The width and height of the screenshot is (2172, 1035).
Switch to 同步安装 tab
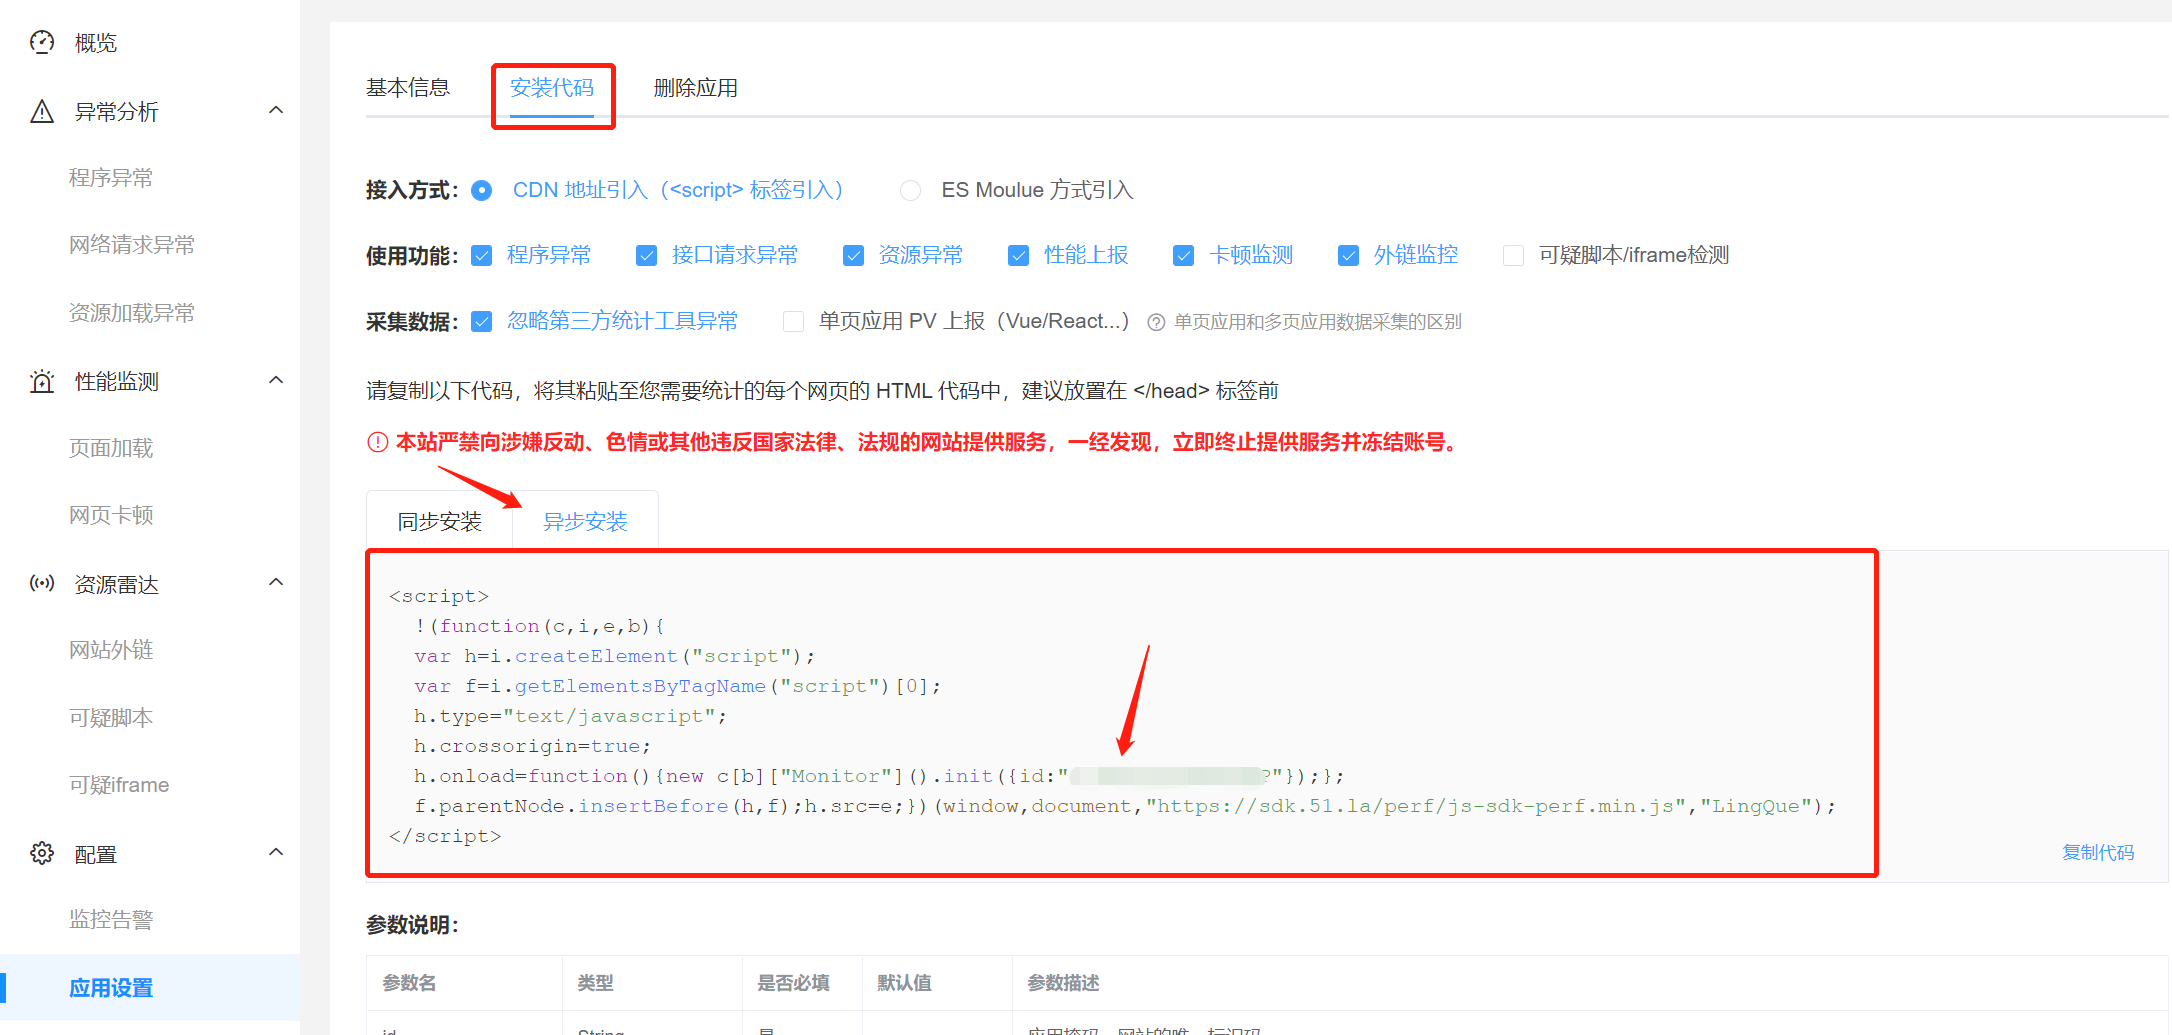click(440, 521)
